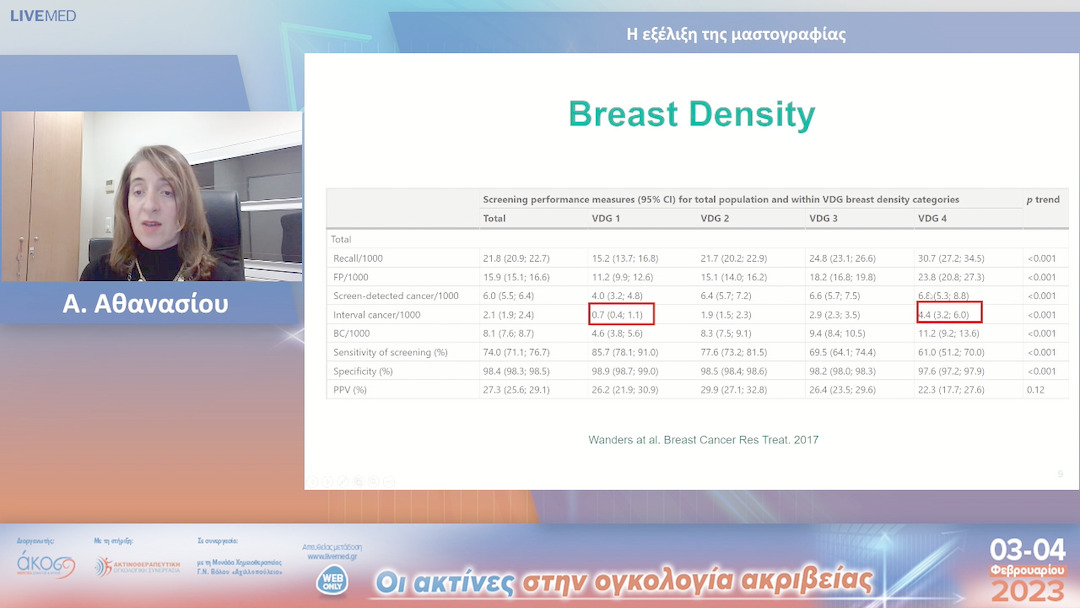Image resolution: width=1080 pixels, height=608 pixels.
Task: Click the LIVEMED logo
Action: coord(43,16)
